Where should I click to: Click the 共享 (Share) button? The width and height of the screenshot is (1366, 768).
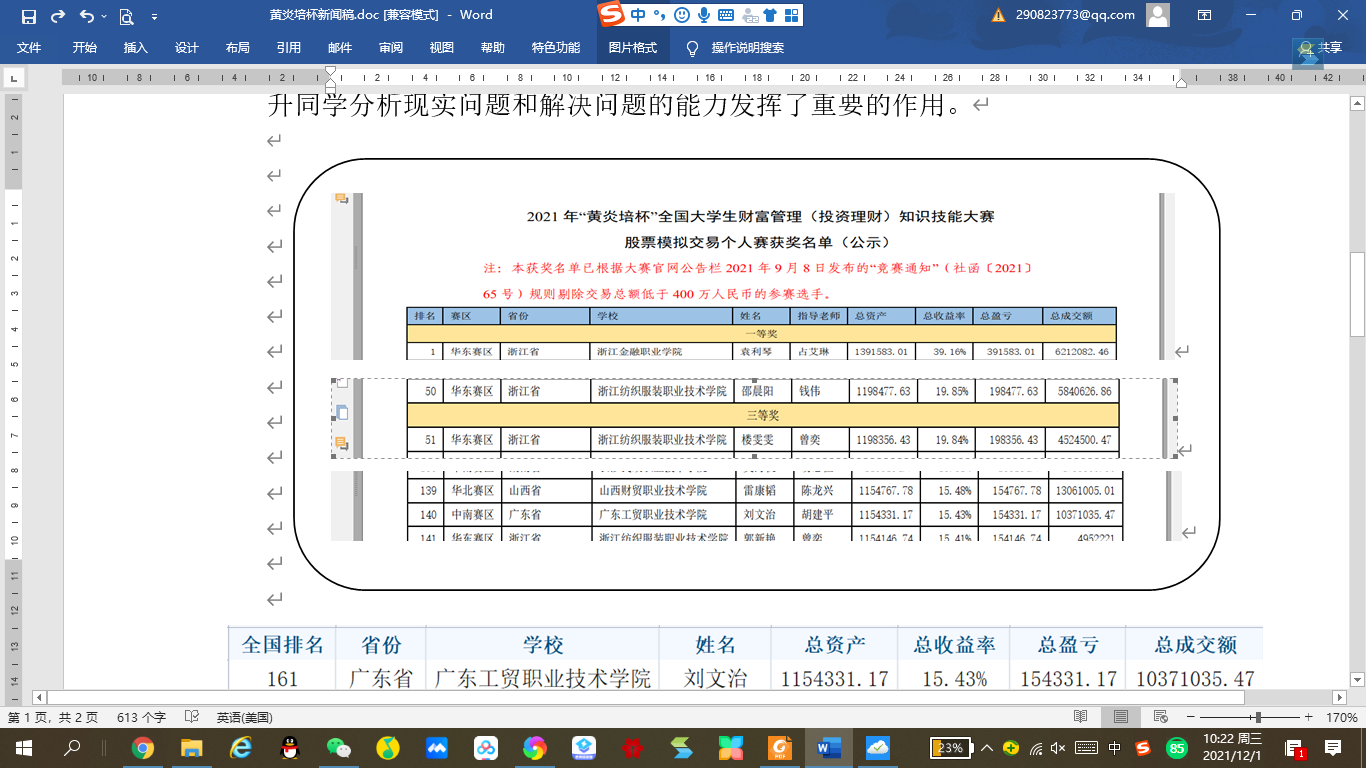[x=1320, y=48]
